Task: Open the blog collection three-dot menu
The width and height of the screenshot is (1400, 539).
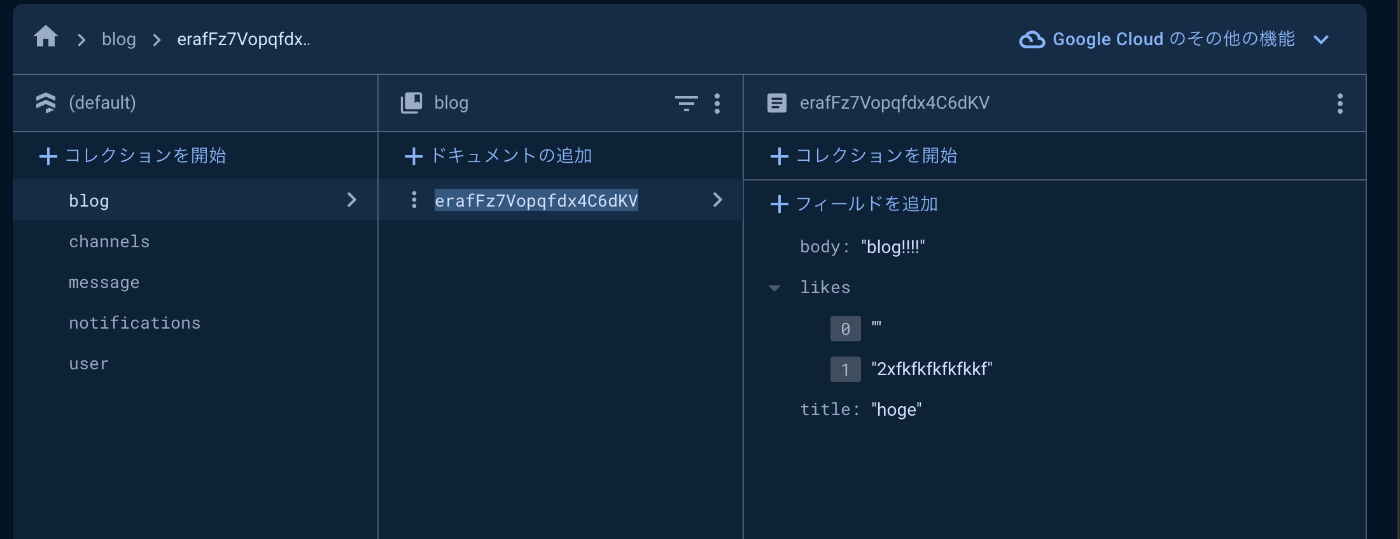Action: 716,103
